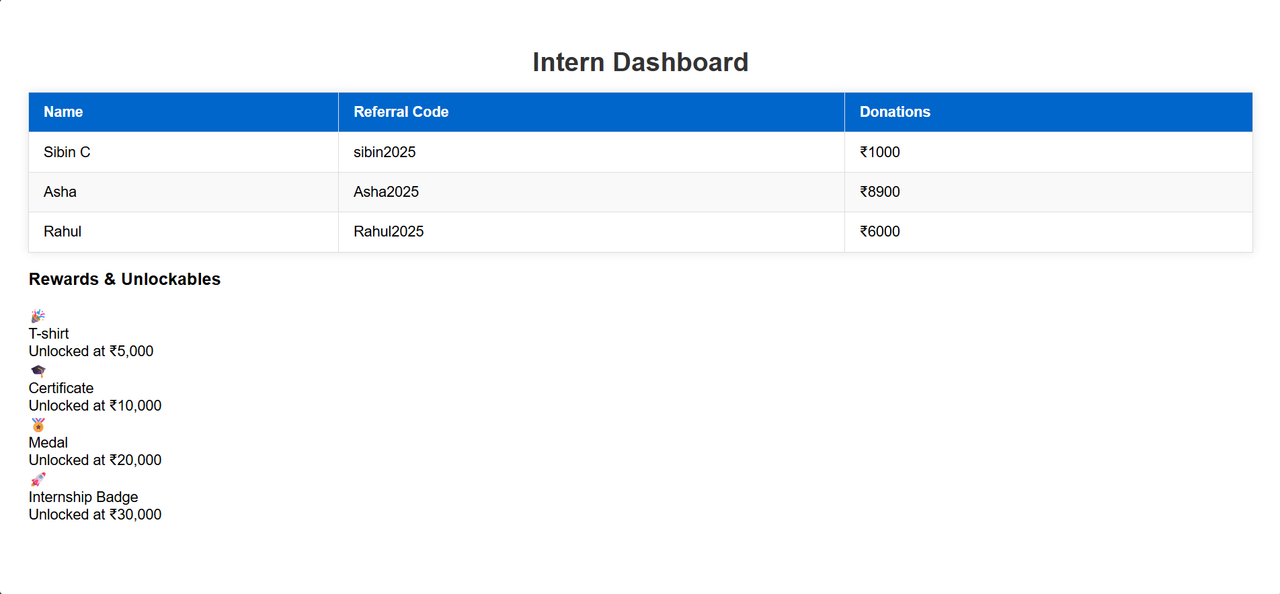Click the sibin2025 referral code
The image size is (1280, 594).
point(384,152)
